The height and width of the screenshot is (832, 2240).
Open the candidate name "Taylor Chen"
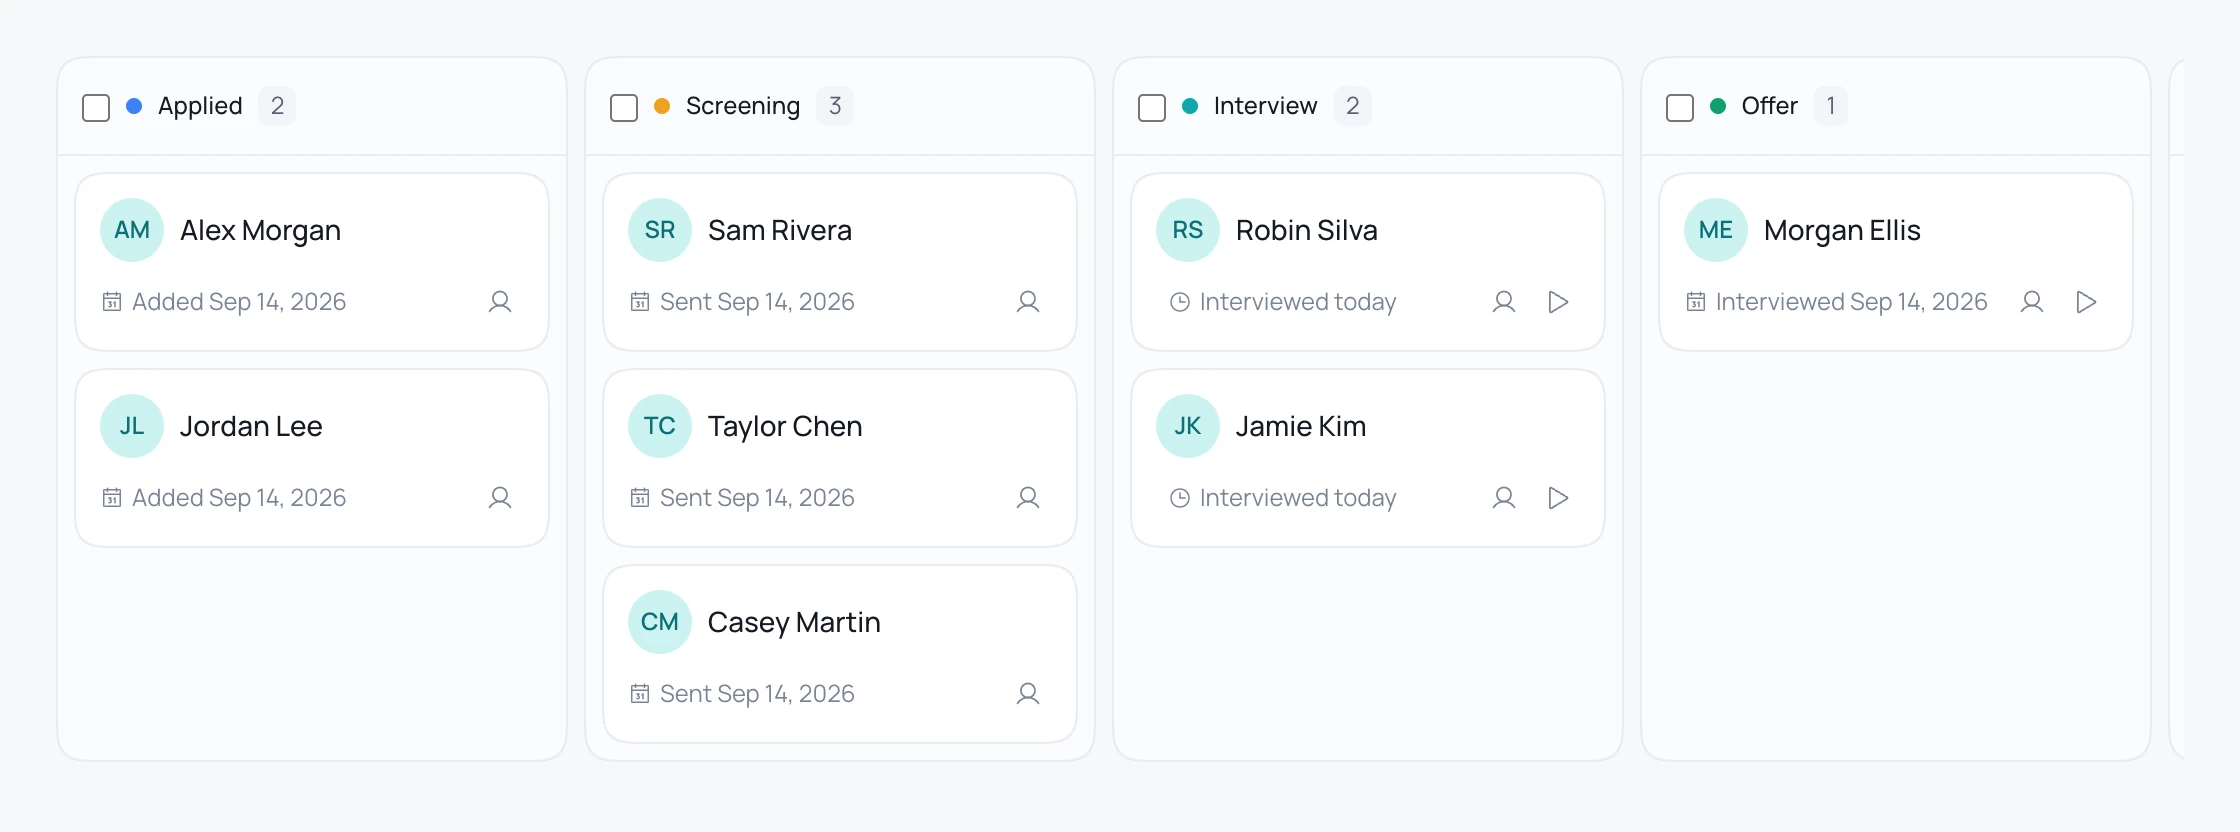[785, 427]
